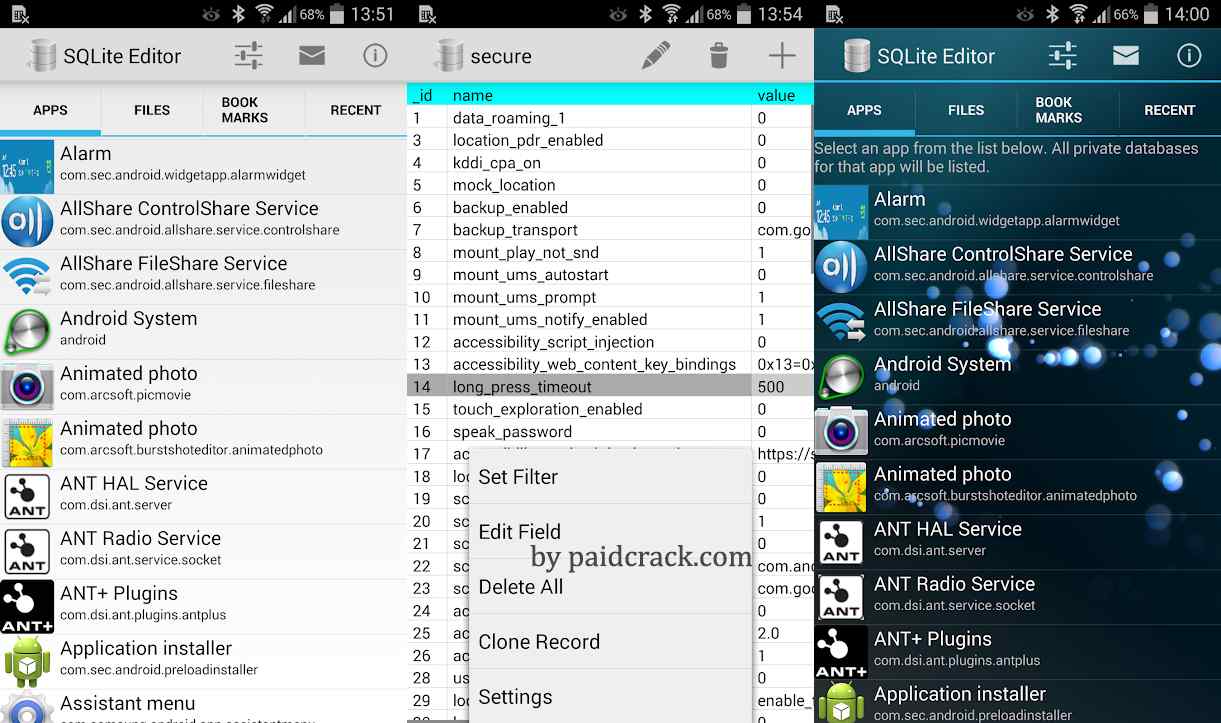
Task: Choose Settings from the context menu
Action: coord(610,697)
